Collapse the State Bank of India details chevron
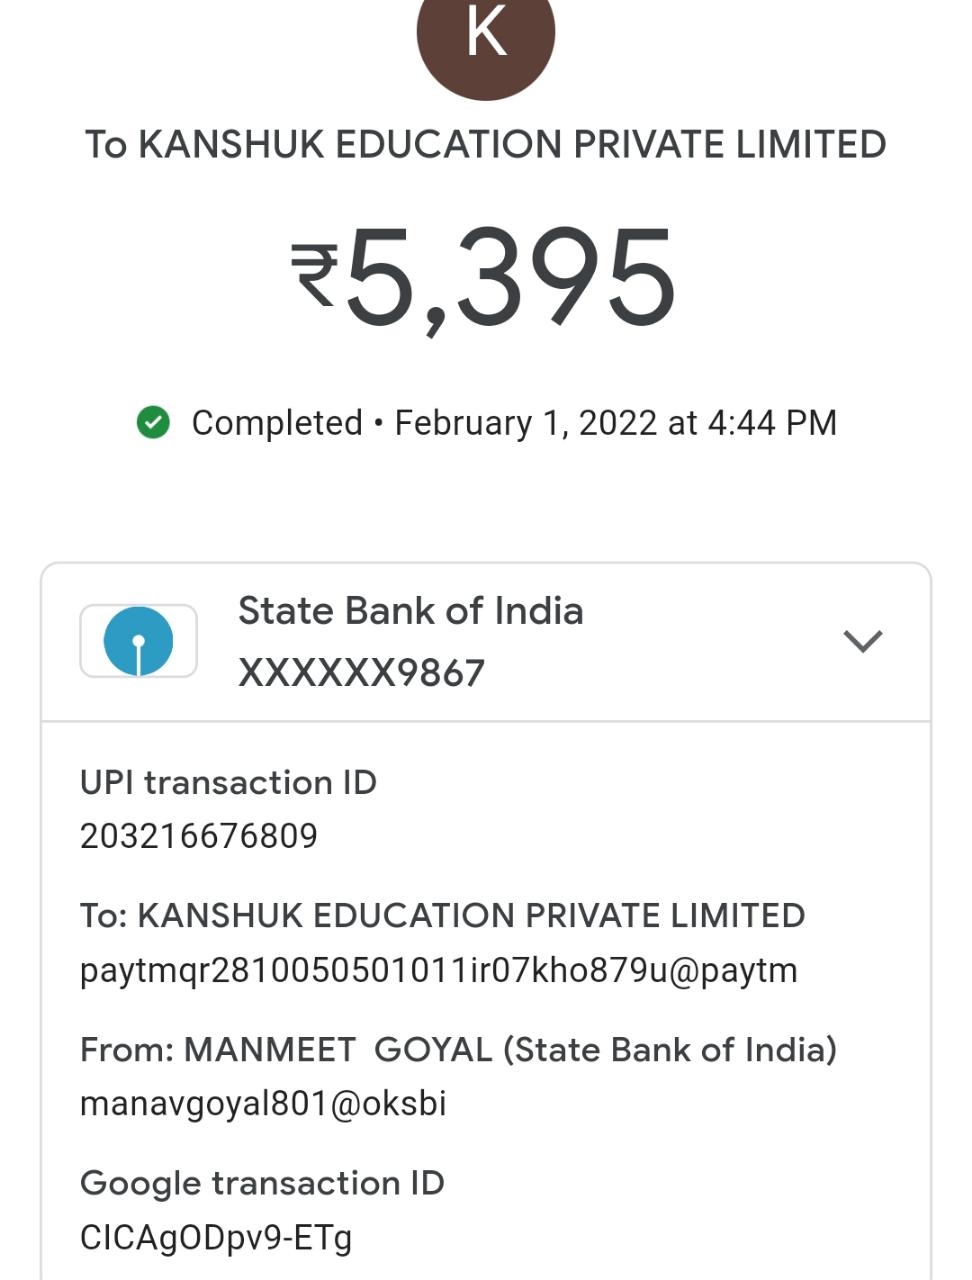The width and height of the screenshot is (972, 1280). click(x=862, y=641)
